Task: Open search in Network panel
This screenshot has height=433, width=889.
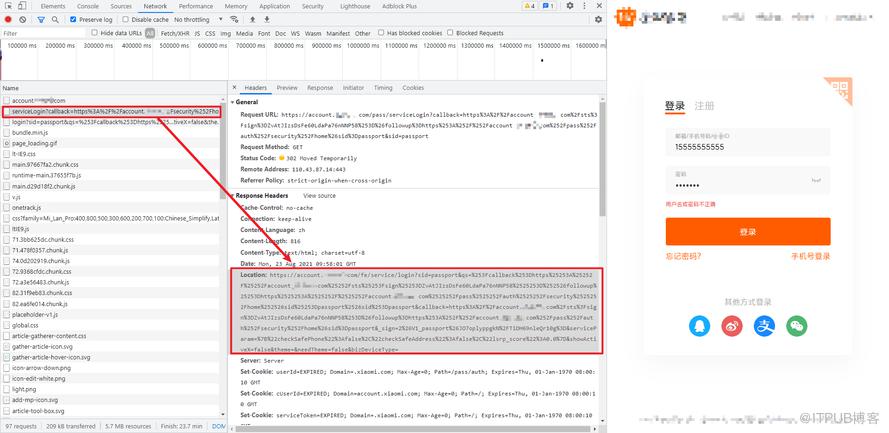Action: [x=55, y=19]
